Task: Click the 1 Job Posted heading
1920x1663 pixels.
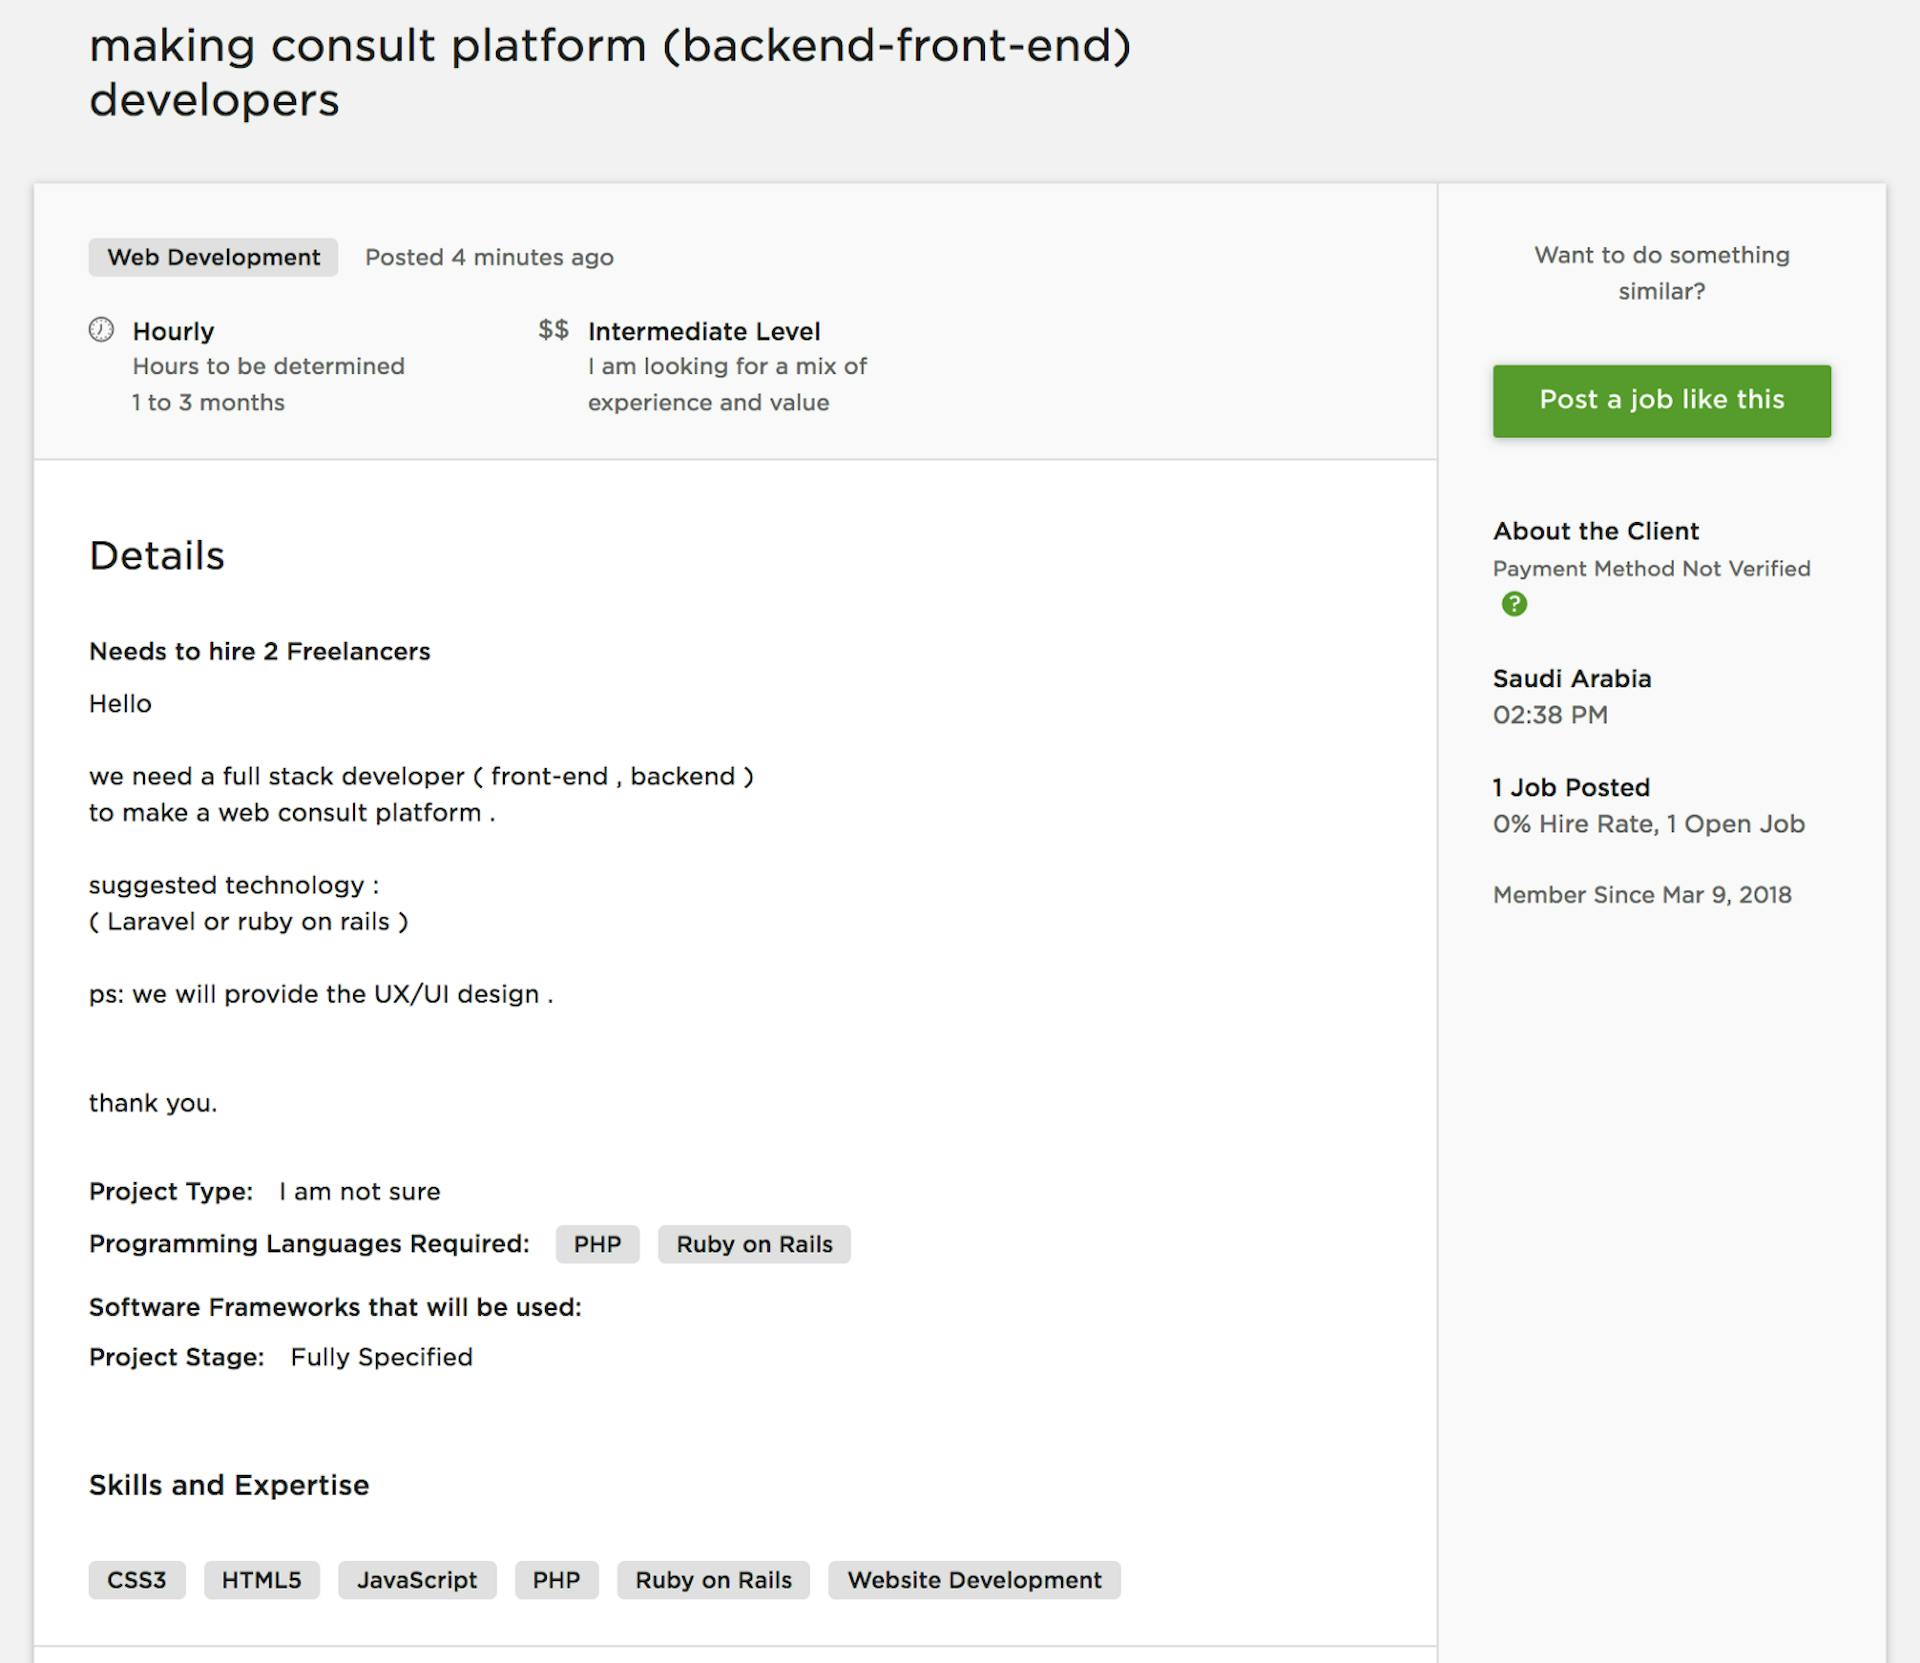Action: pyautogui.click(x=1570, y=787)
